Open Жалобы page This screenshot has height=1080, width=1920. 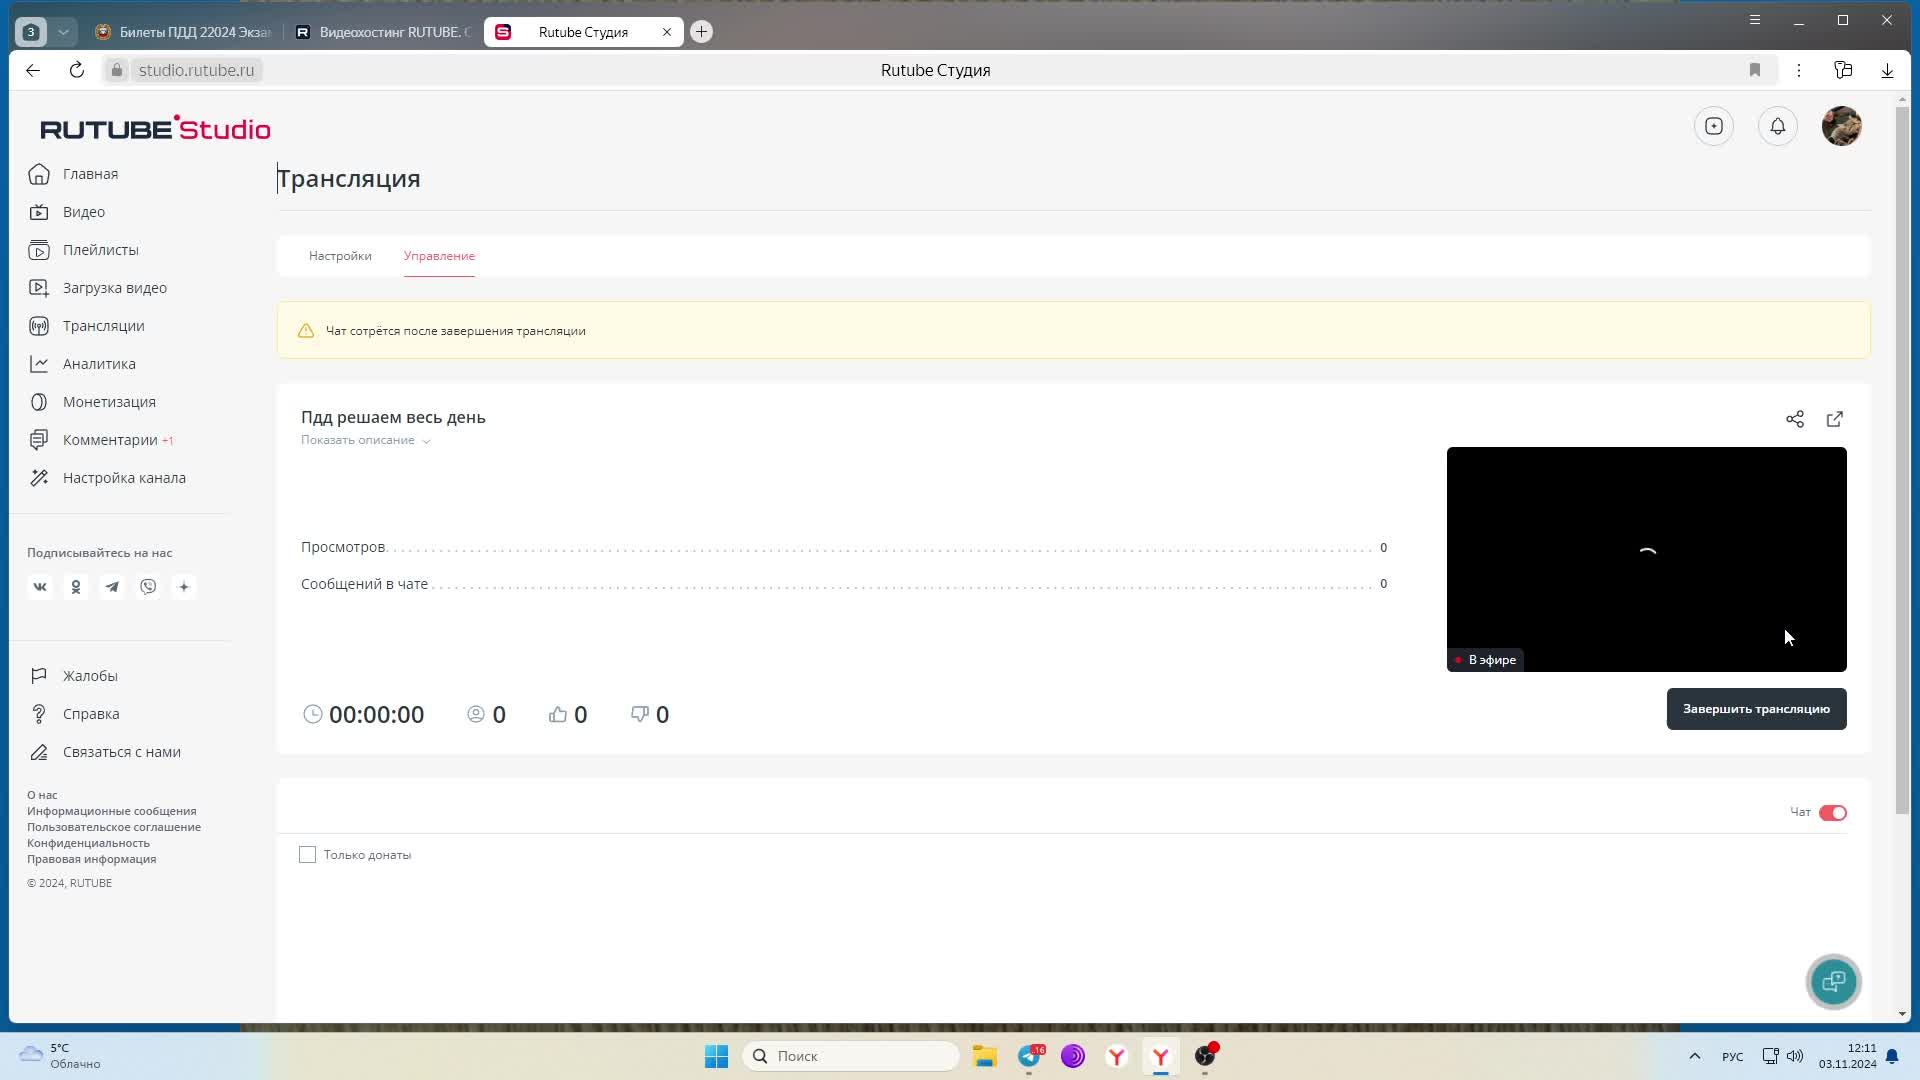(x=73, y=676)
